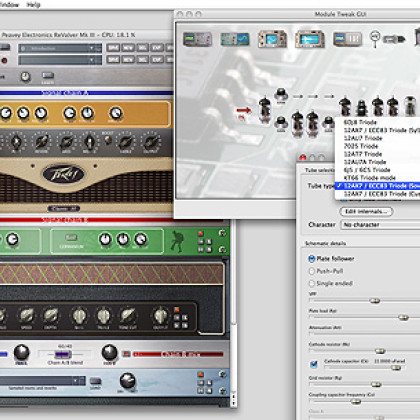Choose 12AU7 Triode from the tube list
The image size is (420, 420).
pos(363,138)
